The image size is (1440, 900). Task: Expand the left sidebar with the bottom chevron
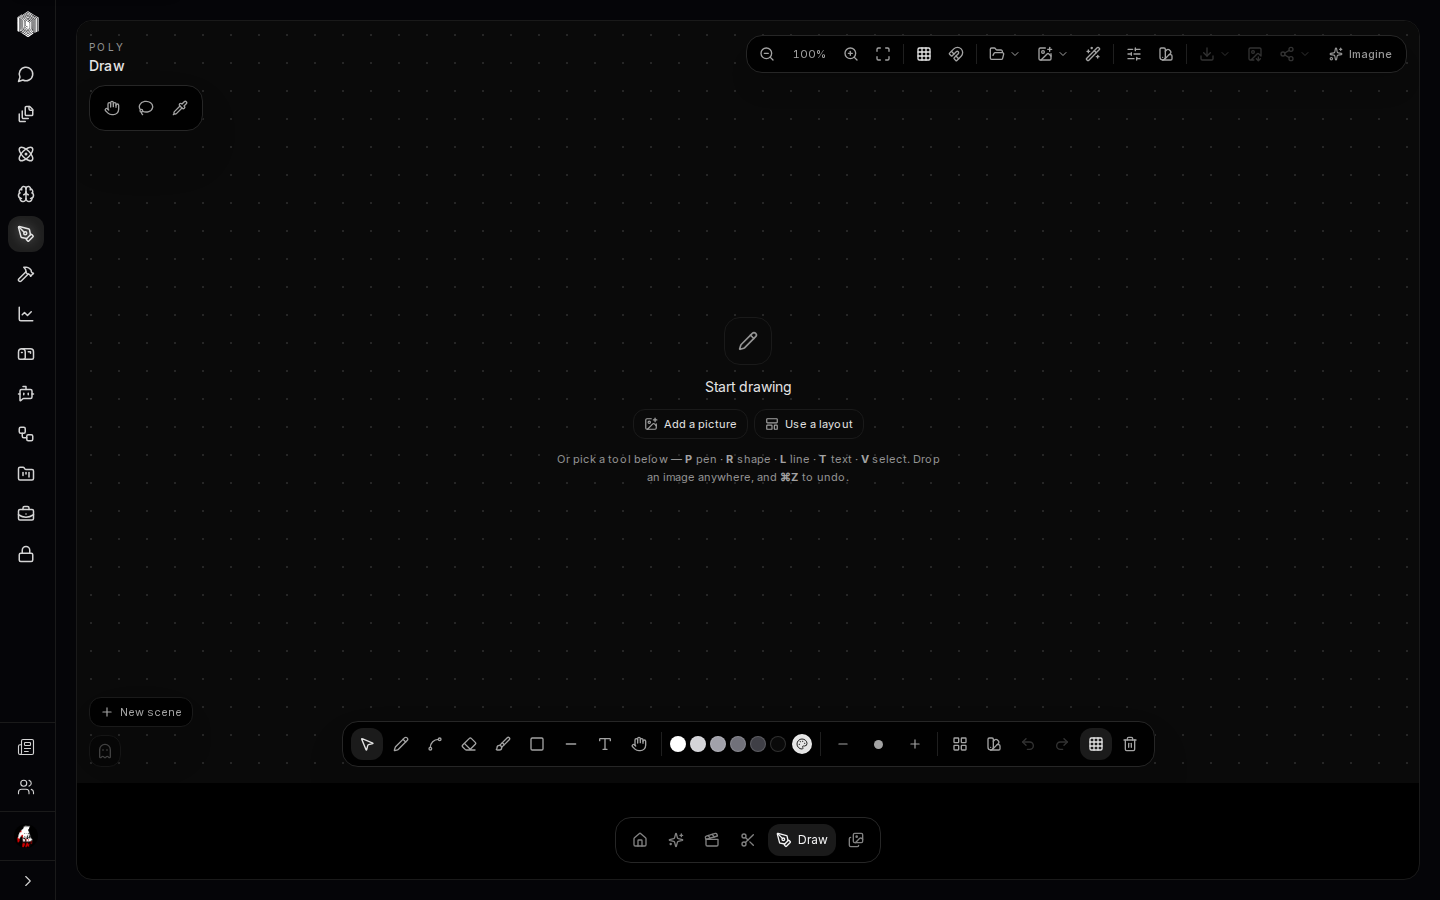[27, 881]
